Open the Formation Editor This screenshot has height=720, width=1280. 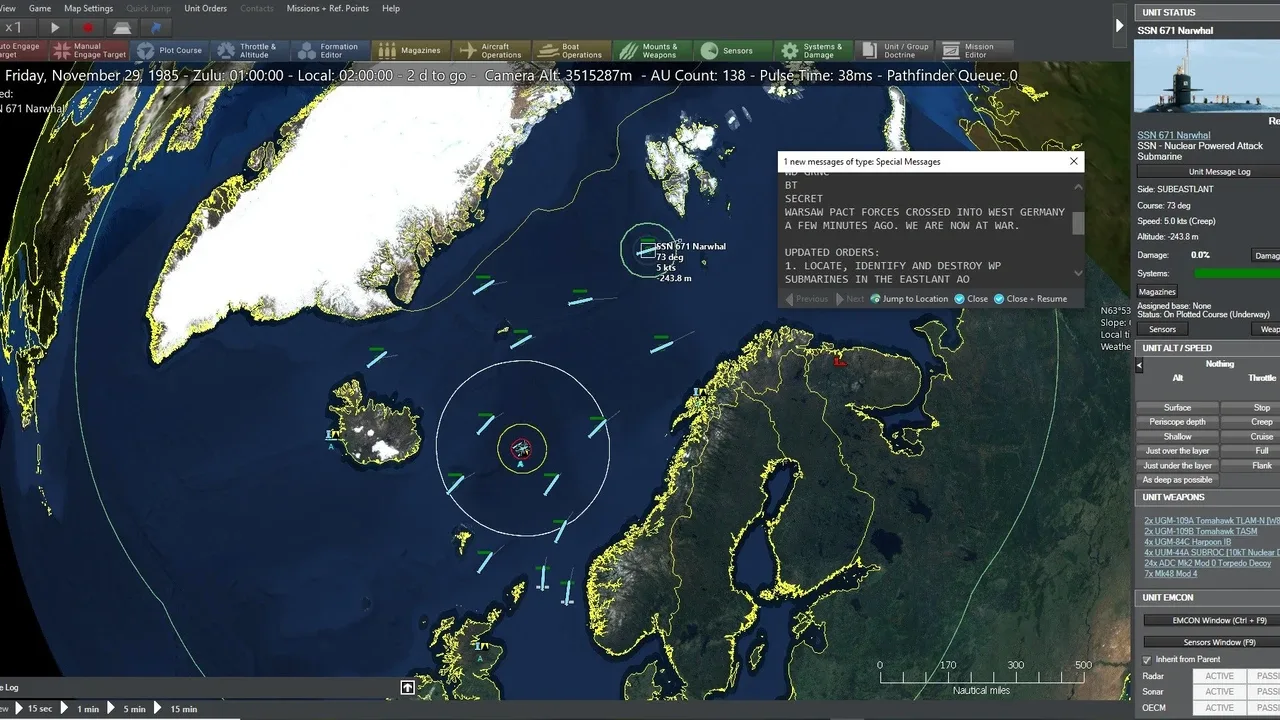(x=328, y=50)
